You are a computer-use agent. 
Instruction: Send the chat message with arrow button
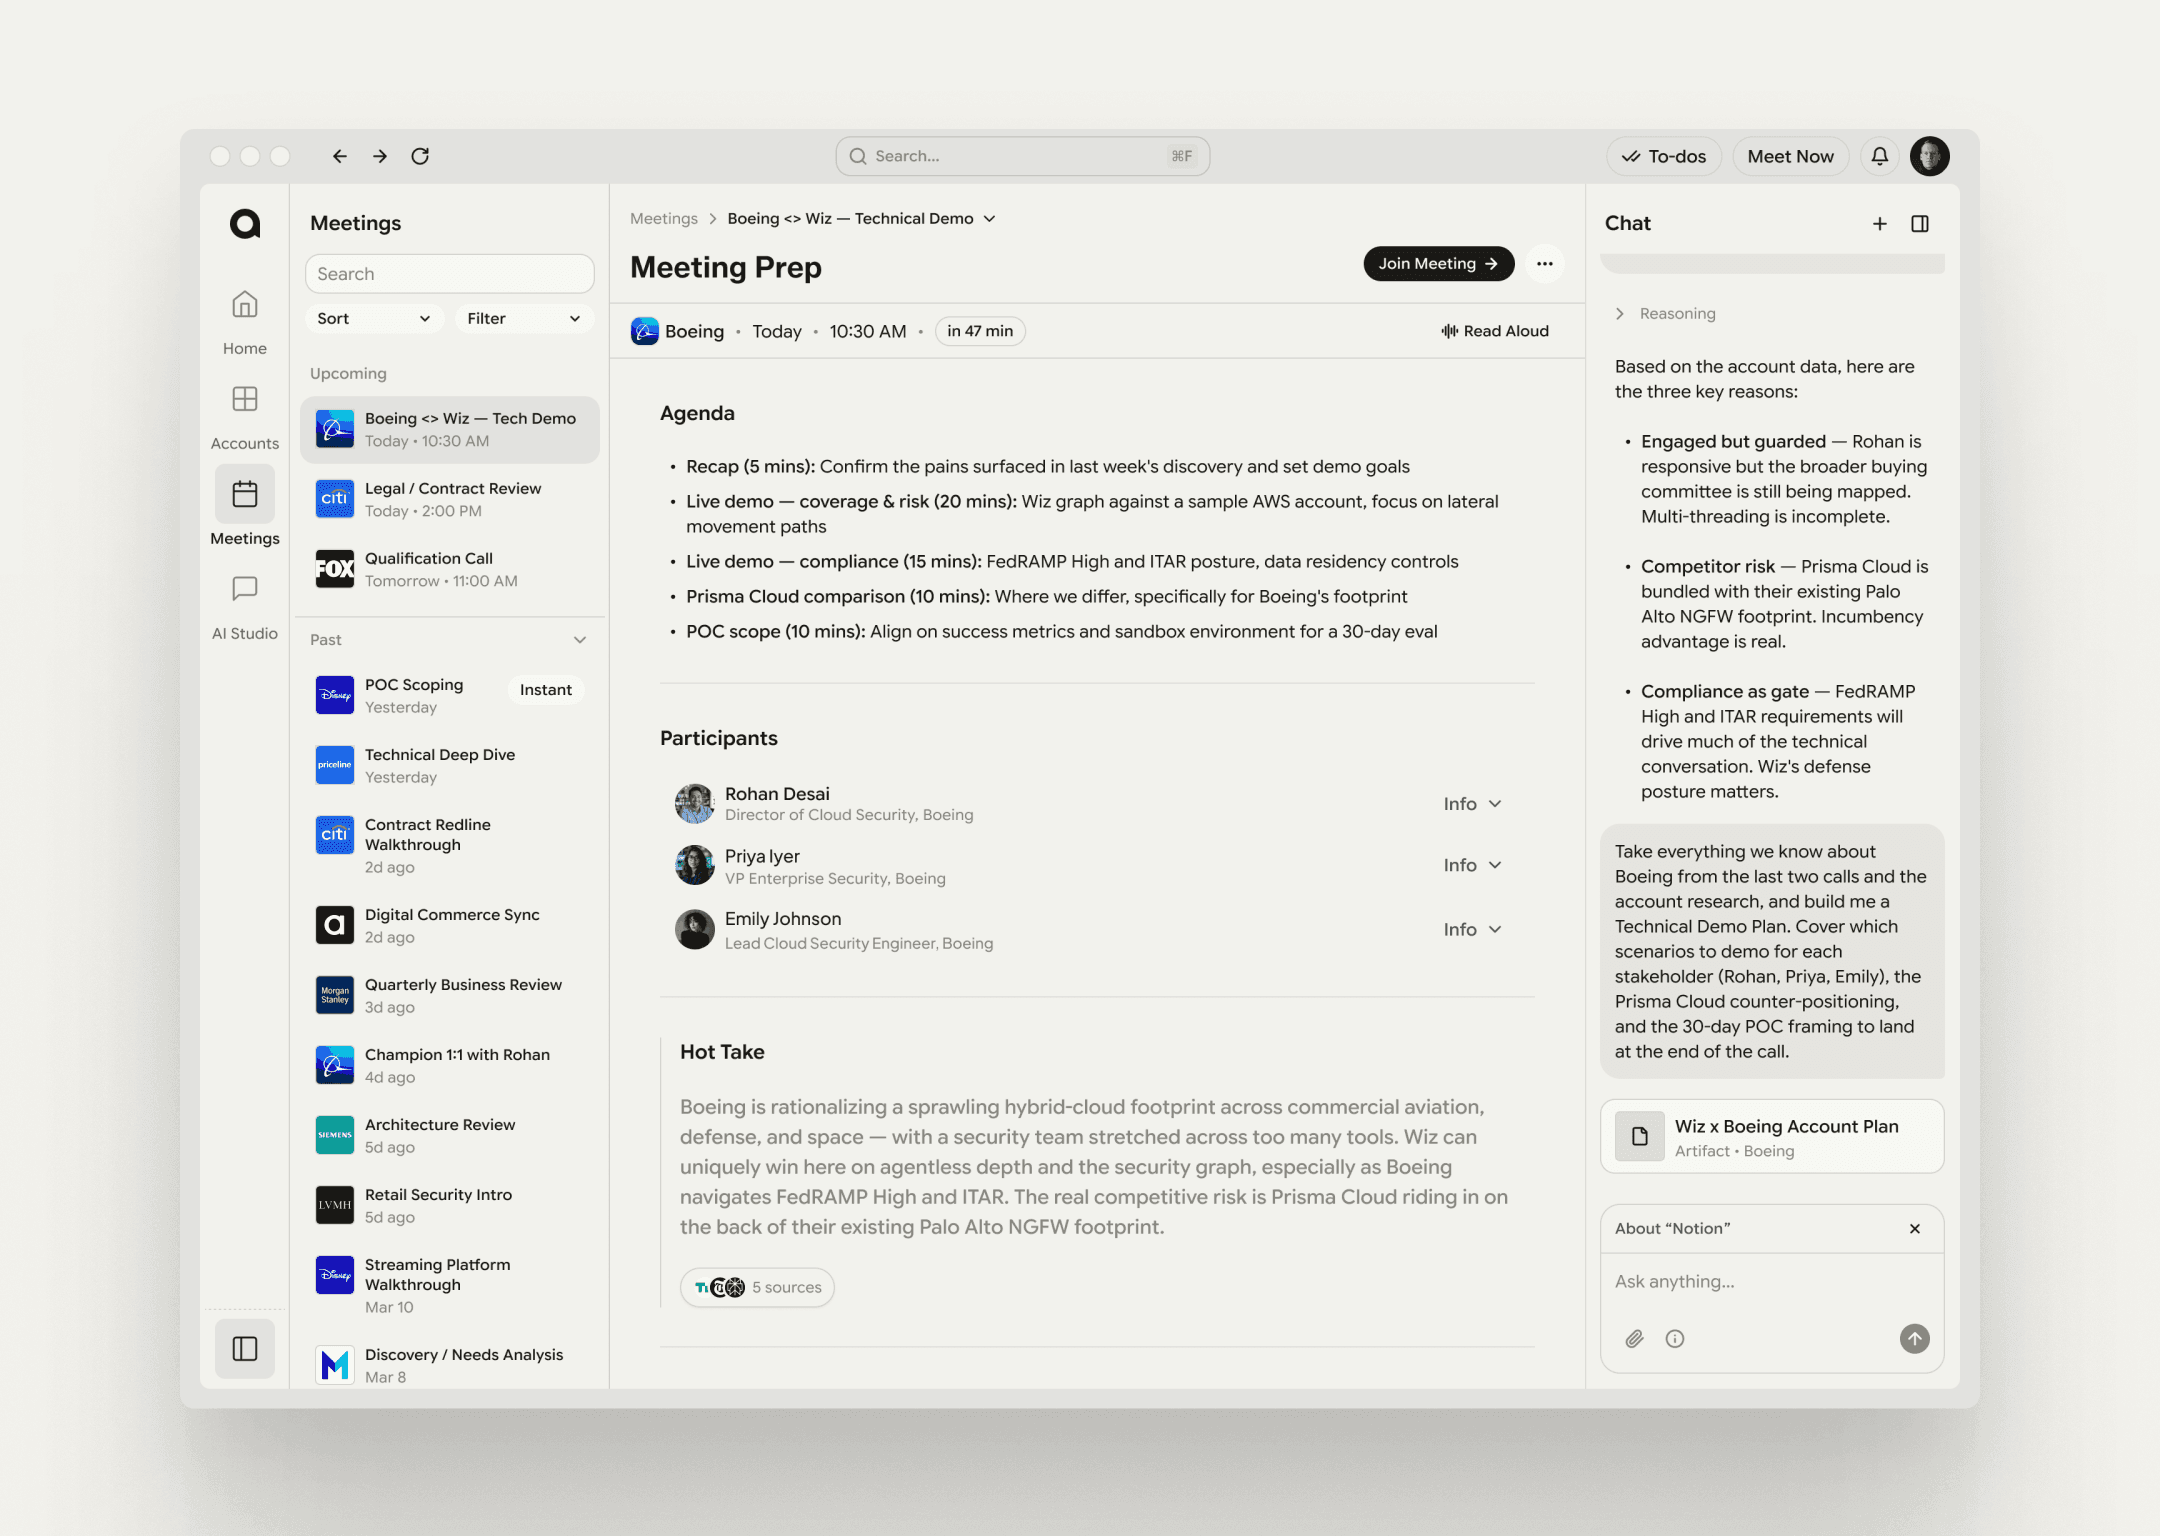point(1915,1338)
